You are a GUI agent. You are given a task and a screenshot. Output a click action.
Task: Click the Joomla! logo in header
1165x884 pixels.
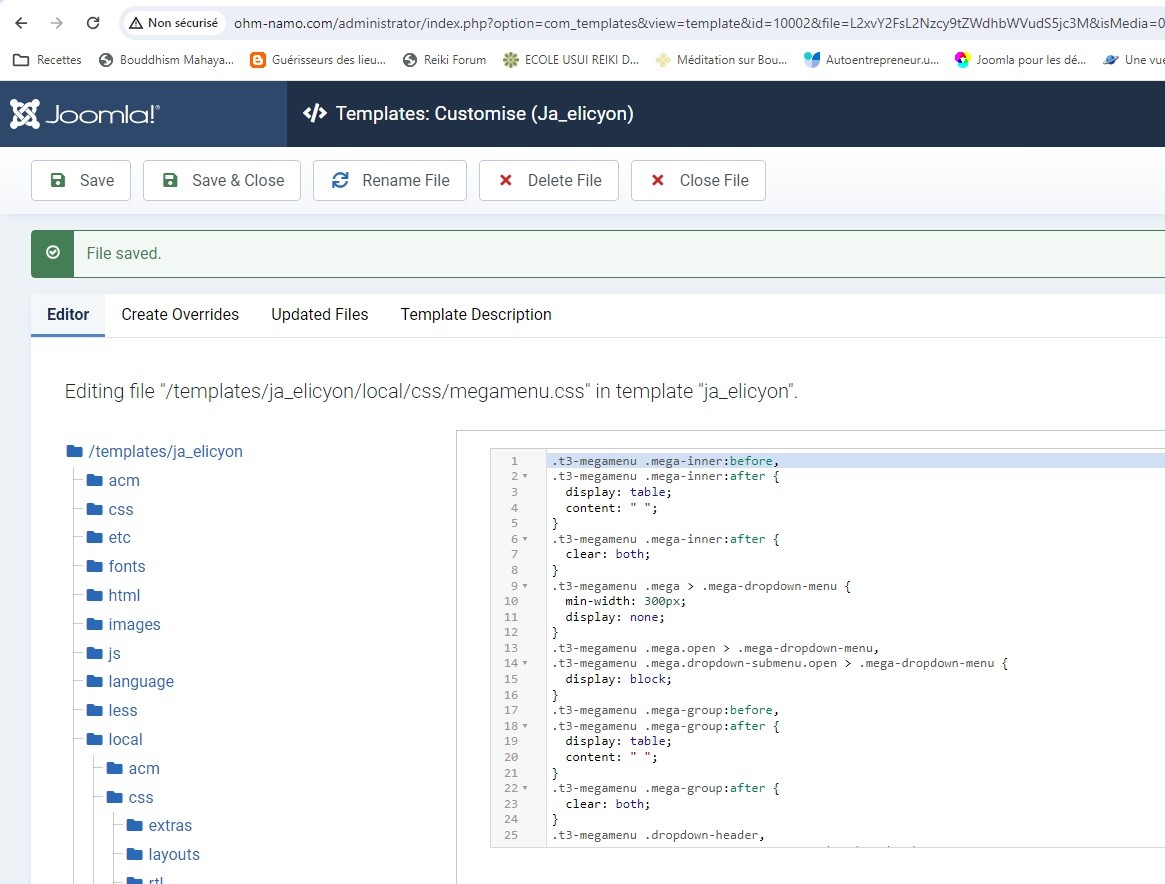[x=85, y=114]
